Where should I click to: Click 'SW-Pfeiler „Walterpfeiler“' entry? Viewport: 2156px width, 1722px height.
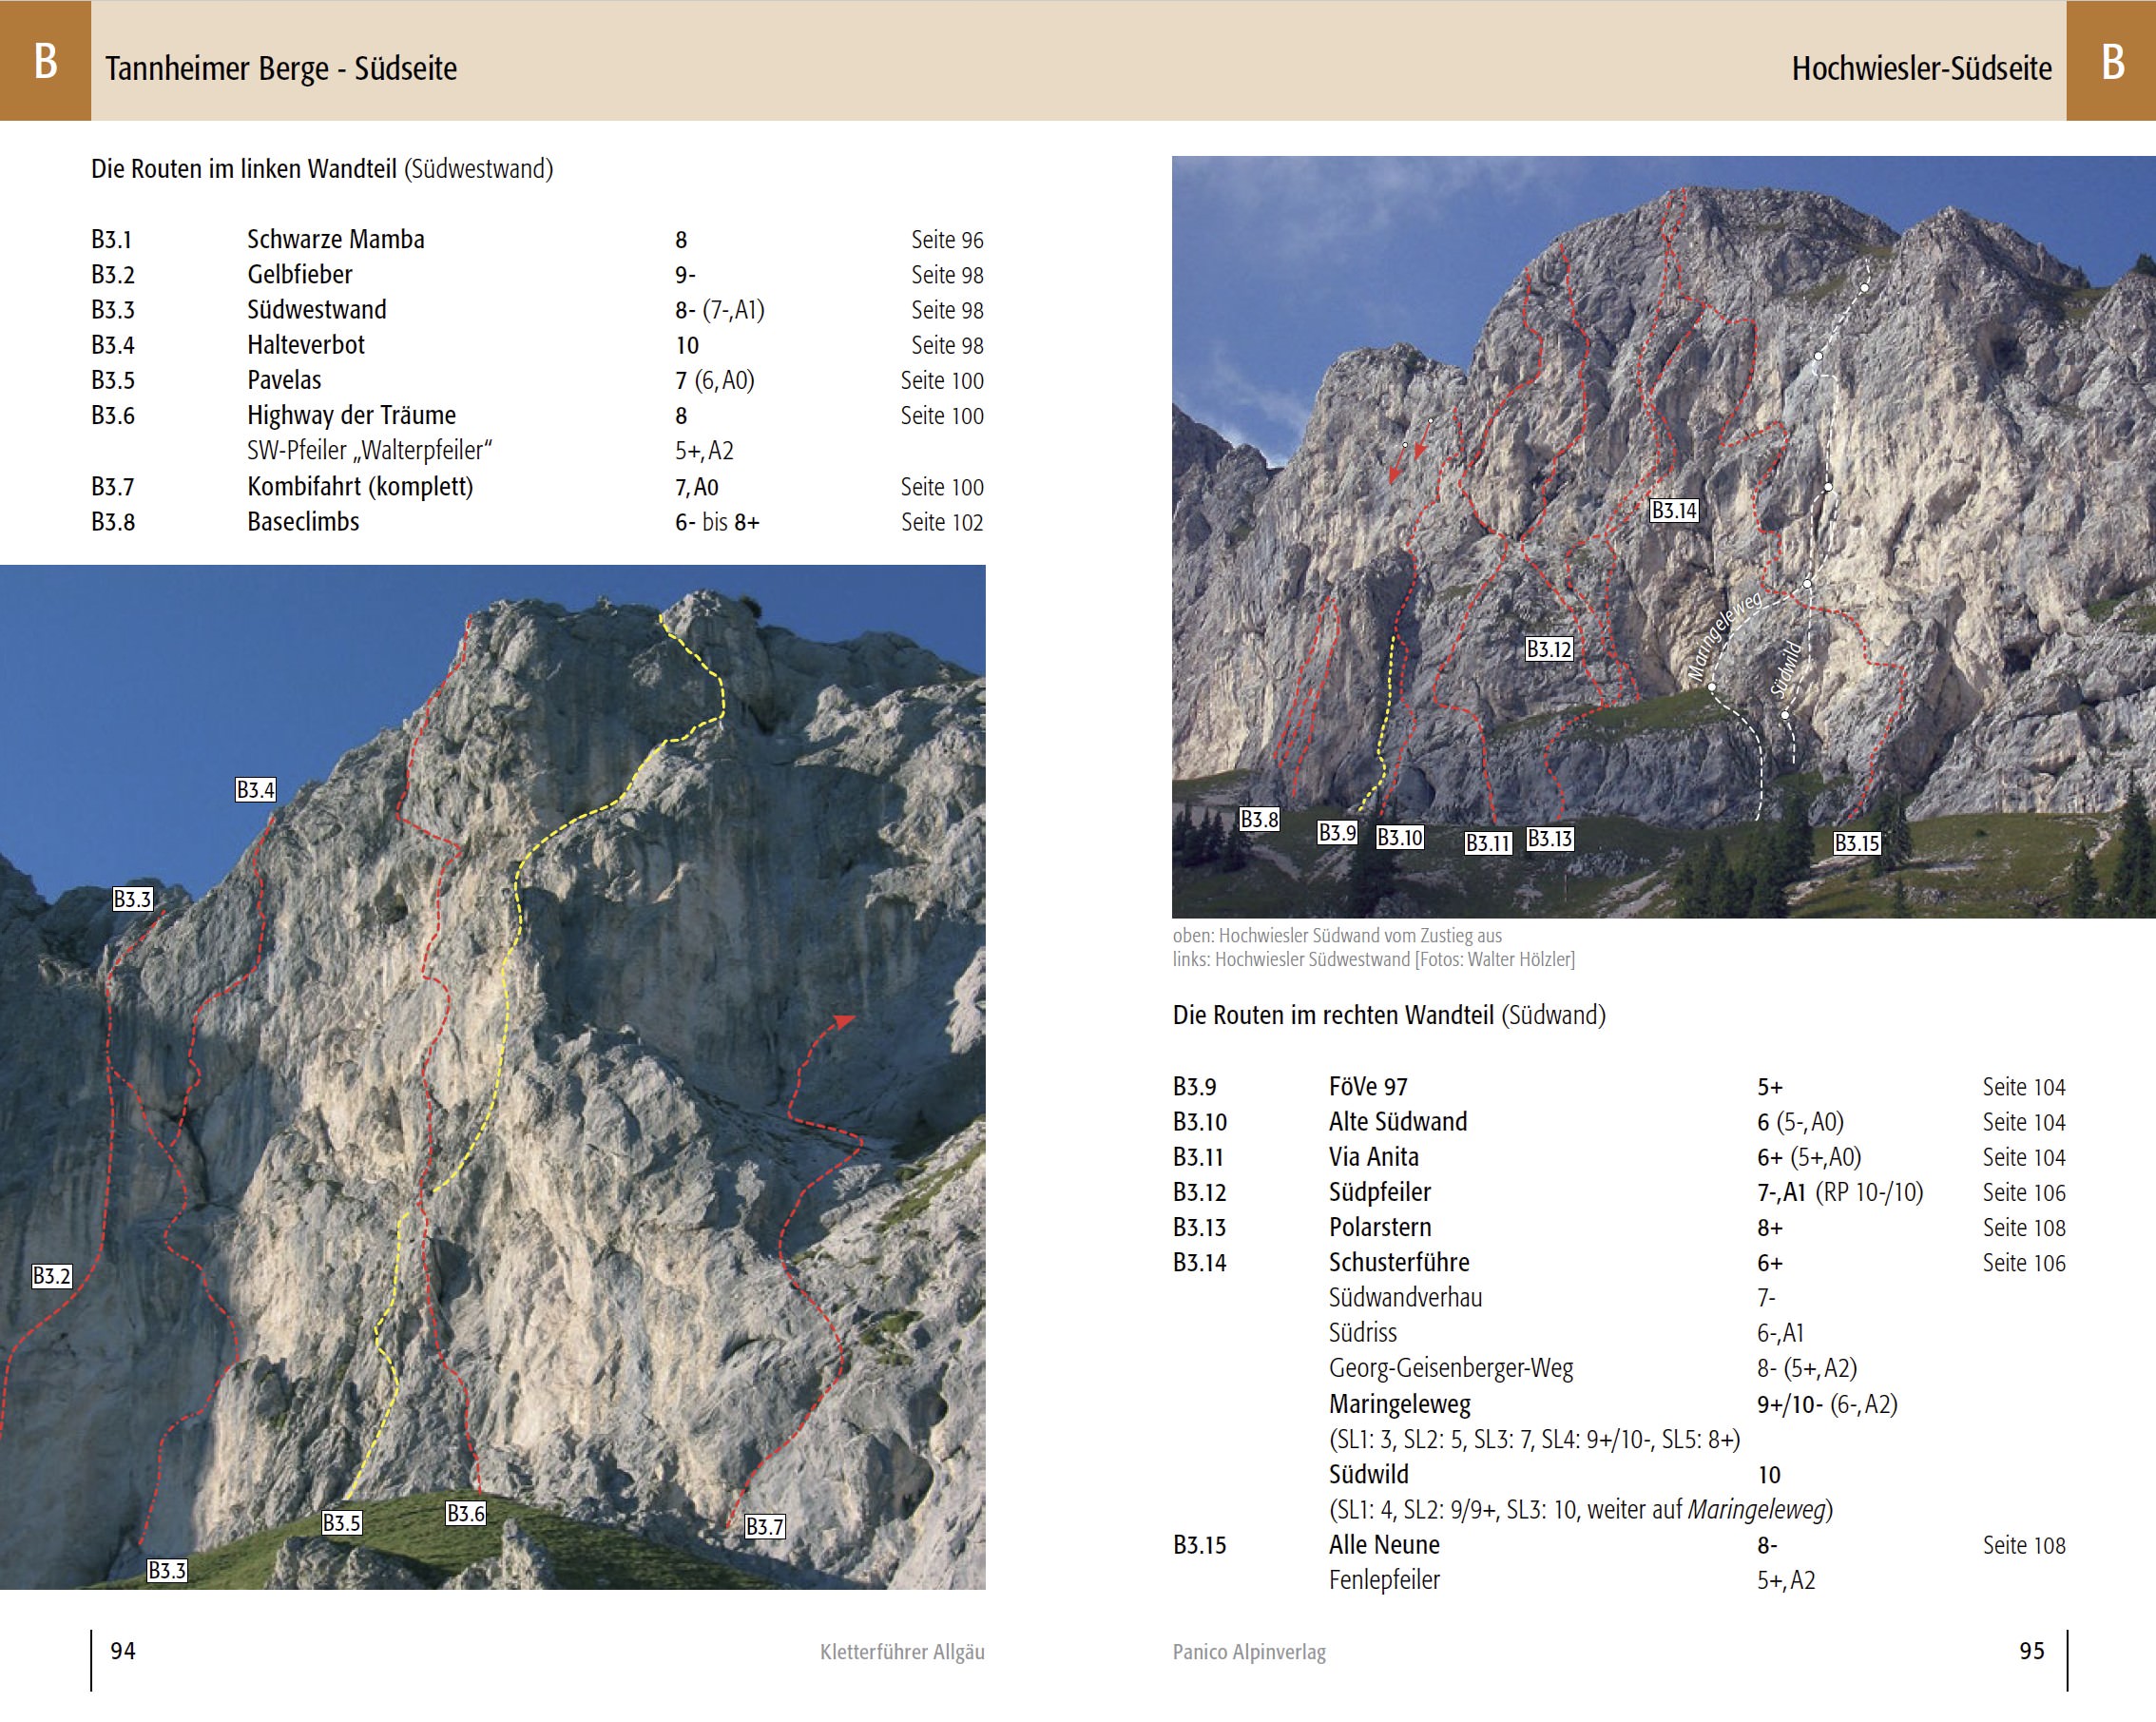[370, 451]
